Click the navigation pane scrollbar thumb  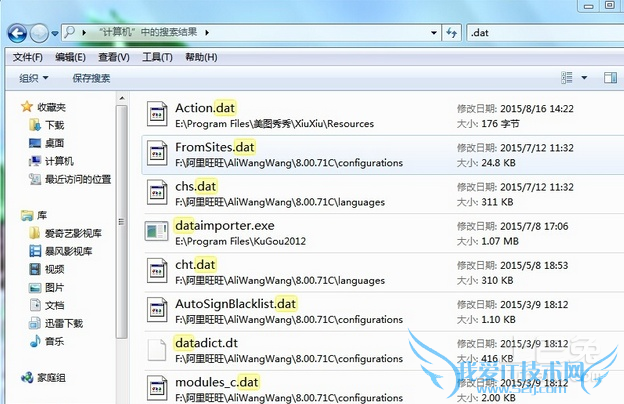[x=122, y=222]
